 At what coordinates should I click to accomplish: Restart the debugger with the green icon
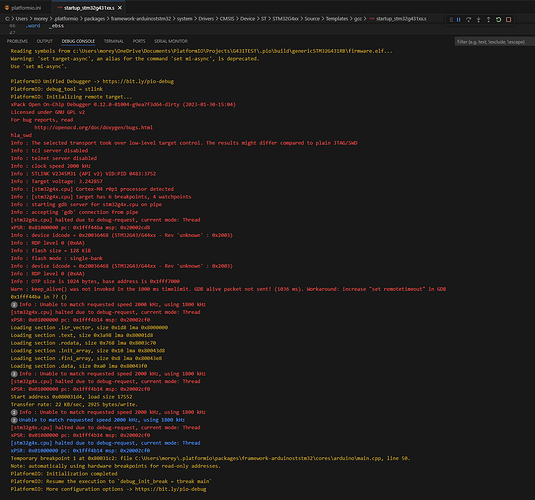point(498,20)
